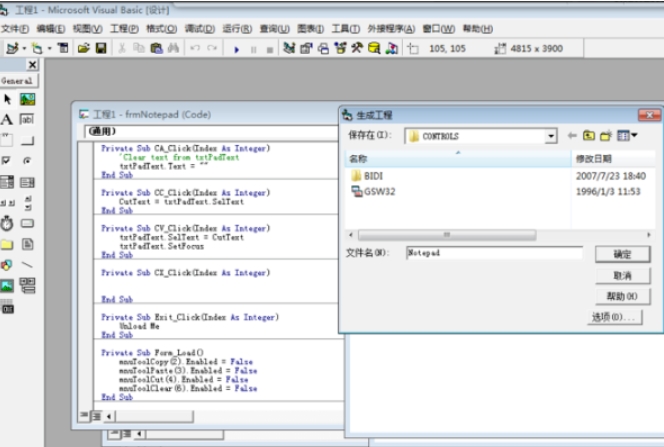Open the Data View Window toolbar icon
The image size is (664, 447).
[374, 48]
